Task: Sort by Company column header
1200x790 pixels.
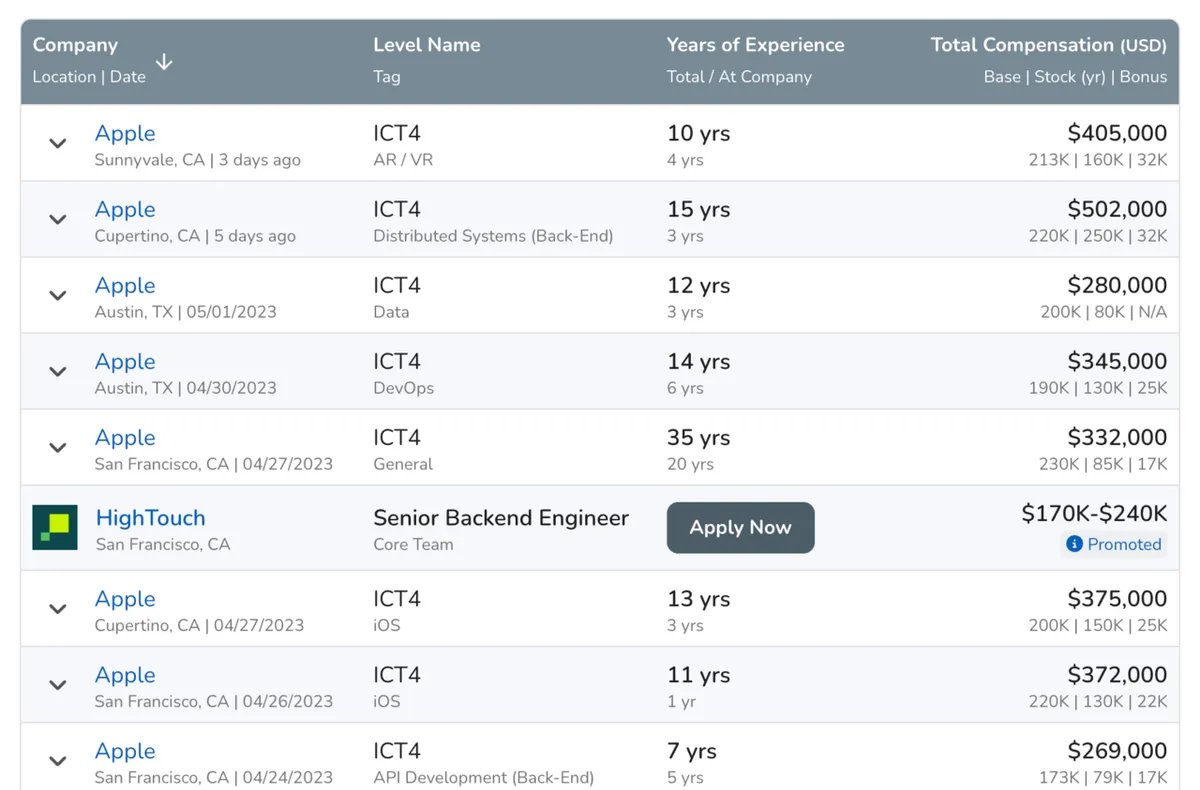Action: 75,45
